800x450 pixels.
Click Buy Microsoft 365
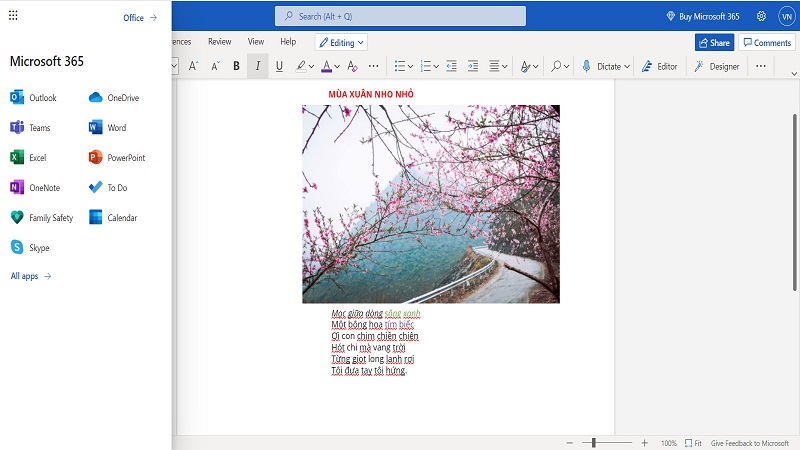(703, 16)
